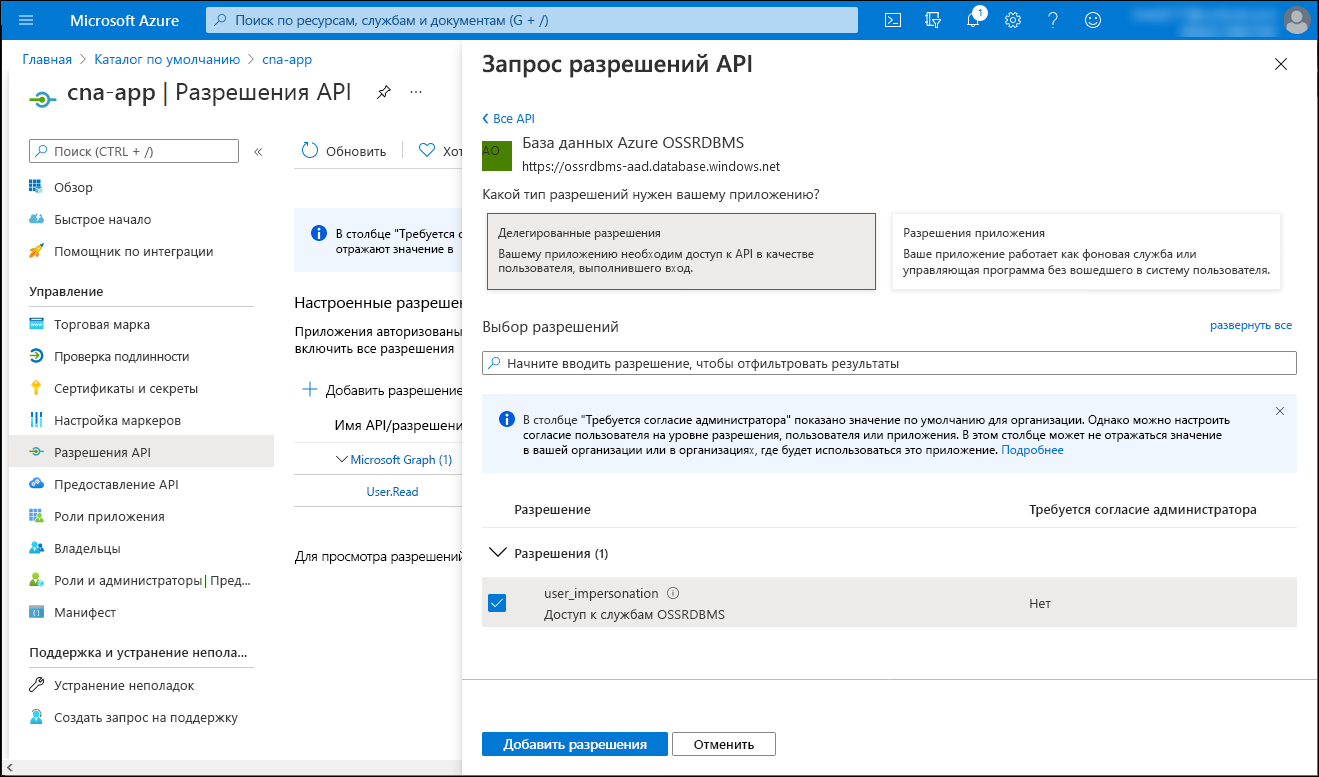Click the Разрешение column header
This screenshot has width=1319, height=777.
tap(552, 509)
